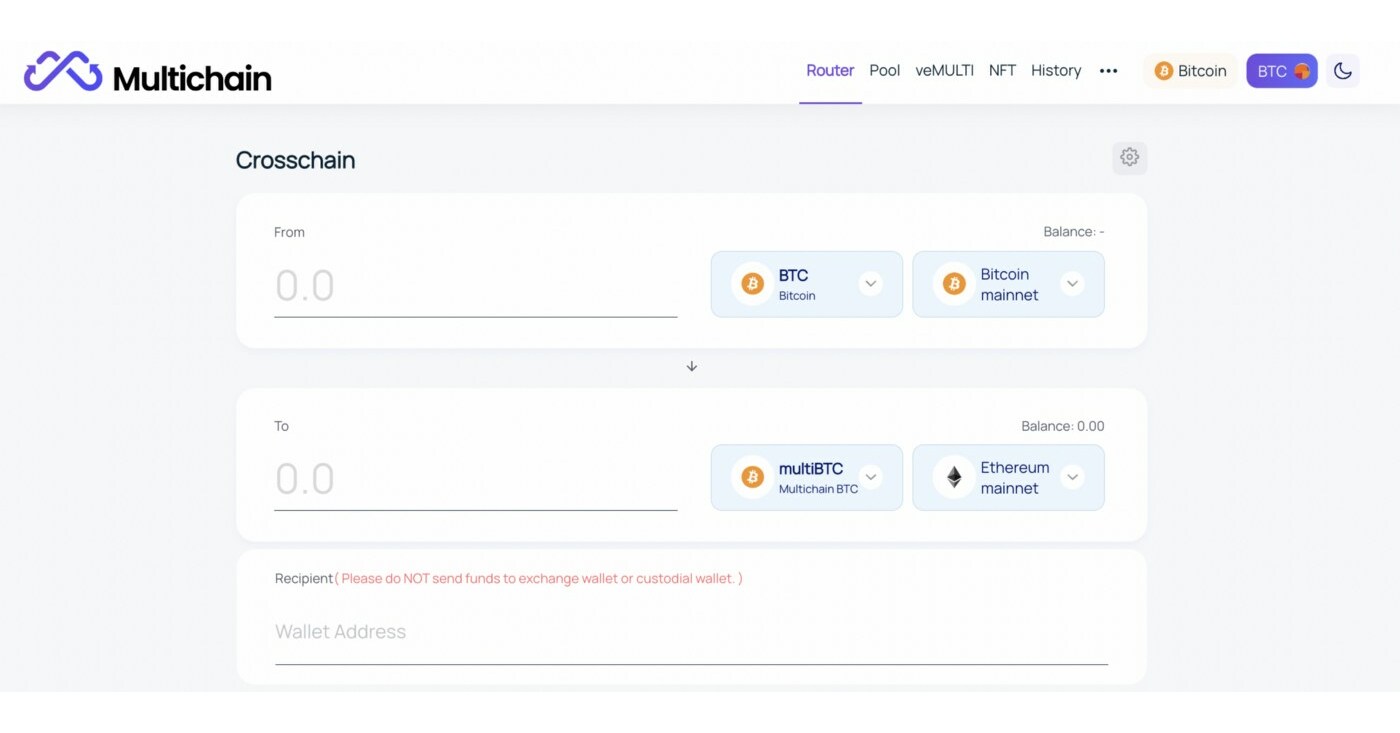Go to the veMULTI tab
Image resolution: width=1400 pixels, height=733 pixels.
click(944, 71)
